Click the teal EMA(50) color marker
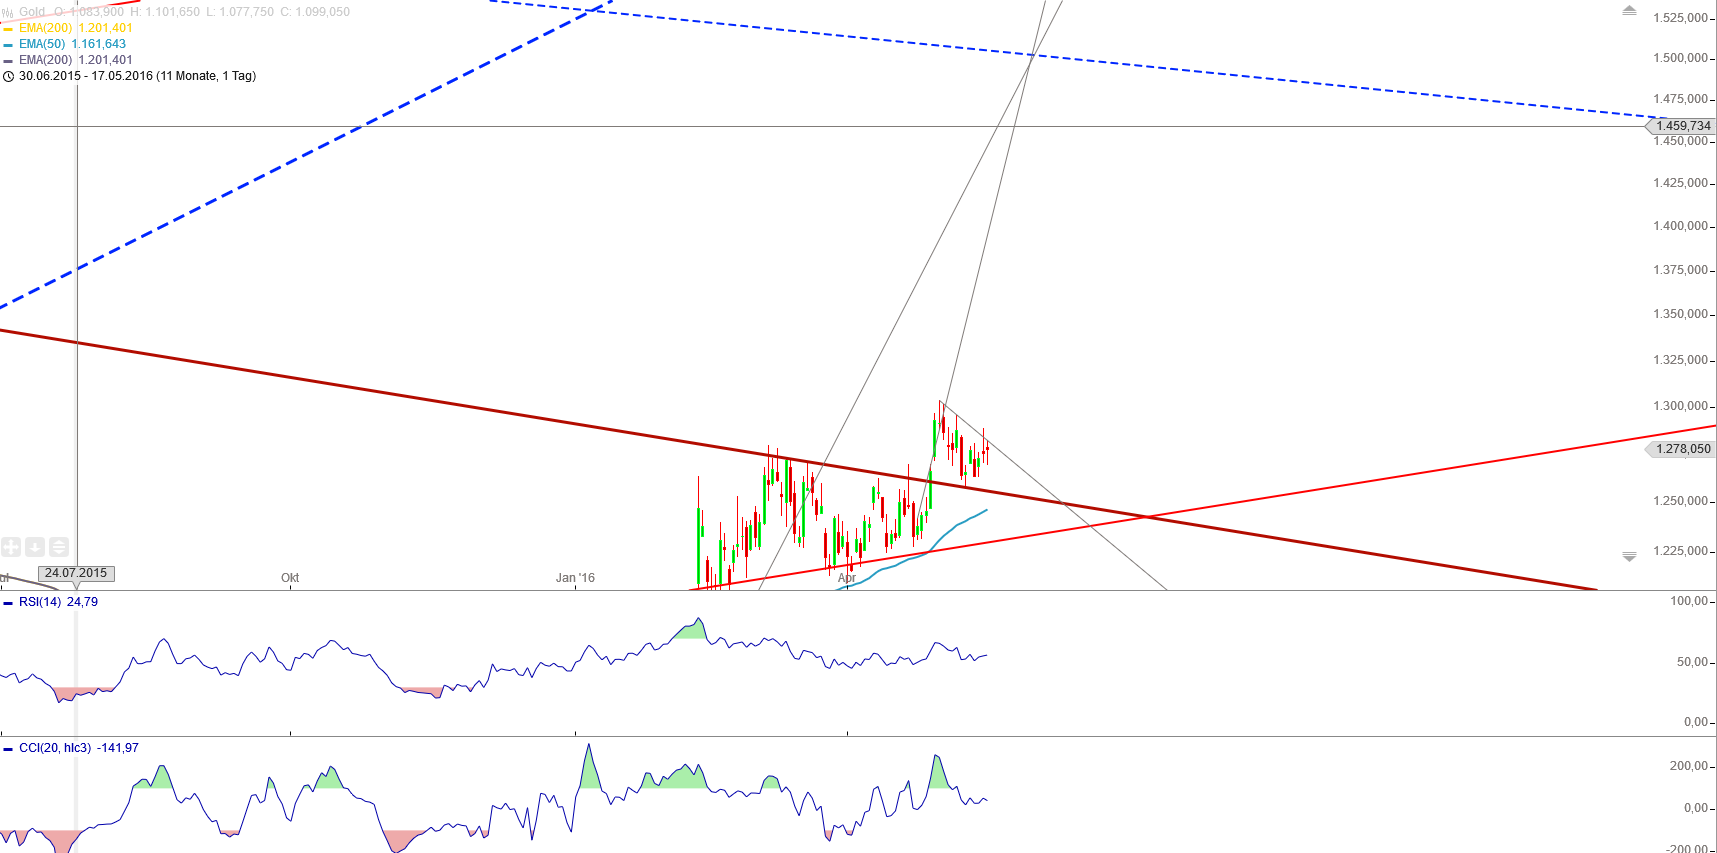The width and height of the screenshot is (1717, 853). click(x=8, y=45)
